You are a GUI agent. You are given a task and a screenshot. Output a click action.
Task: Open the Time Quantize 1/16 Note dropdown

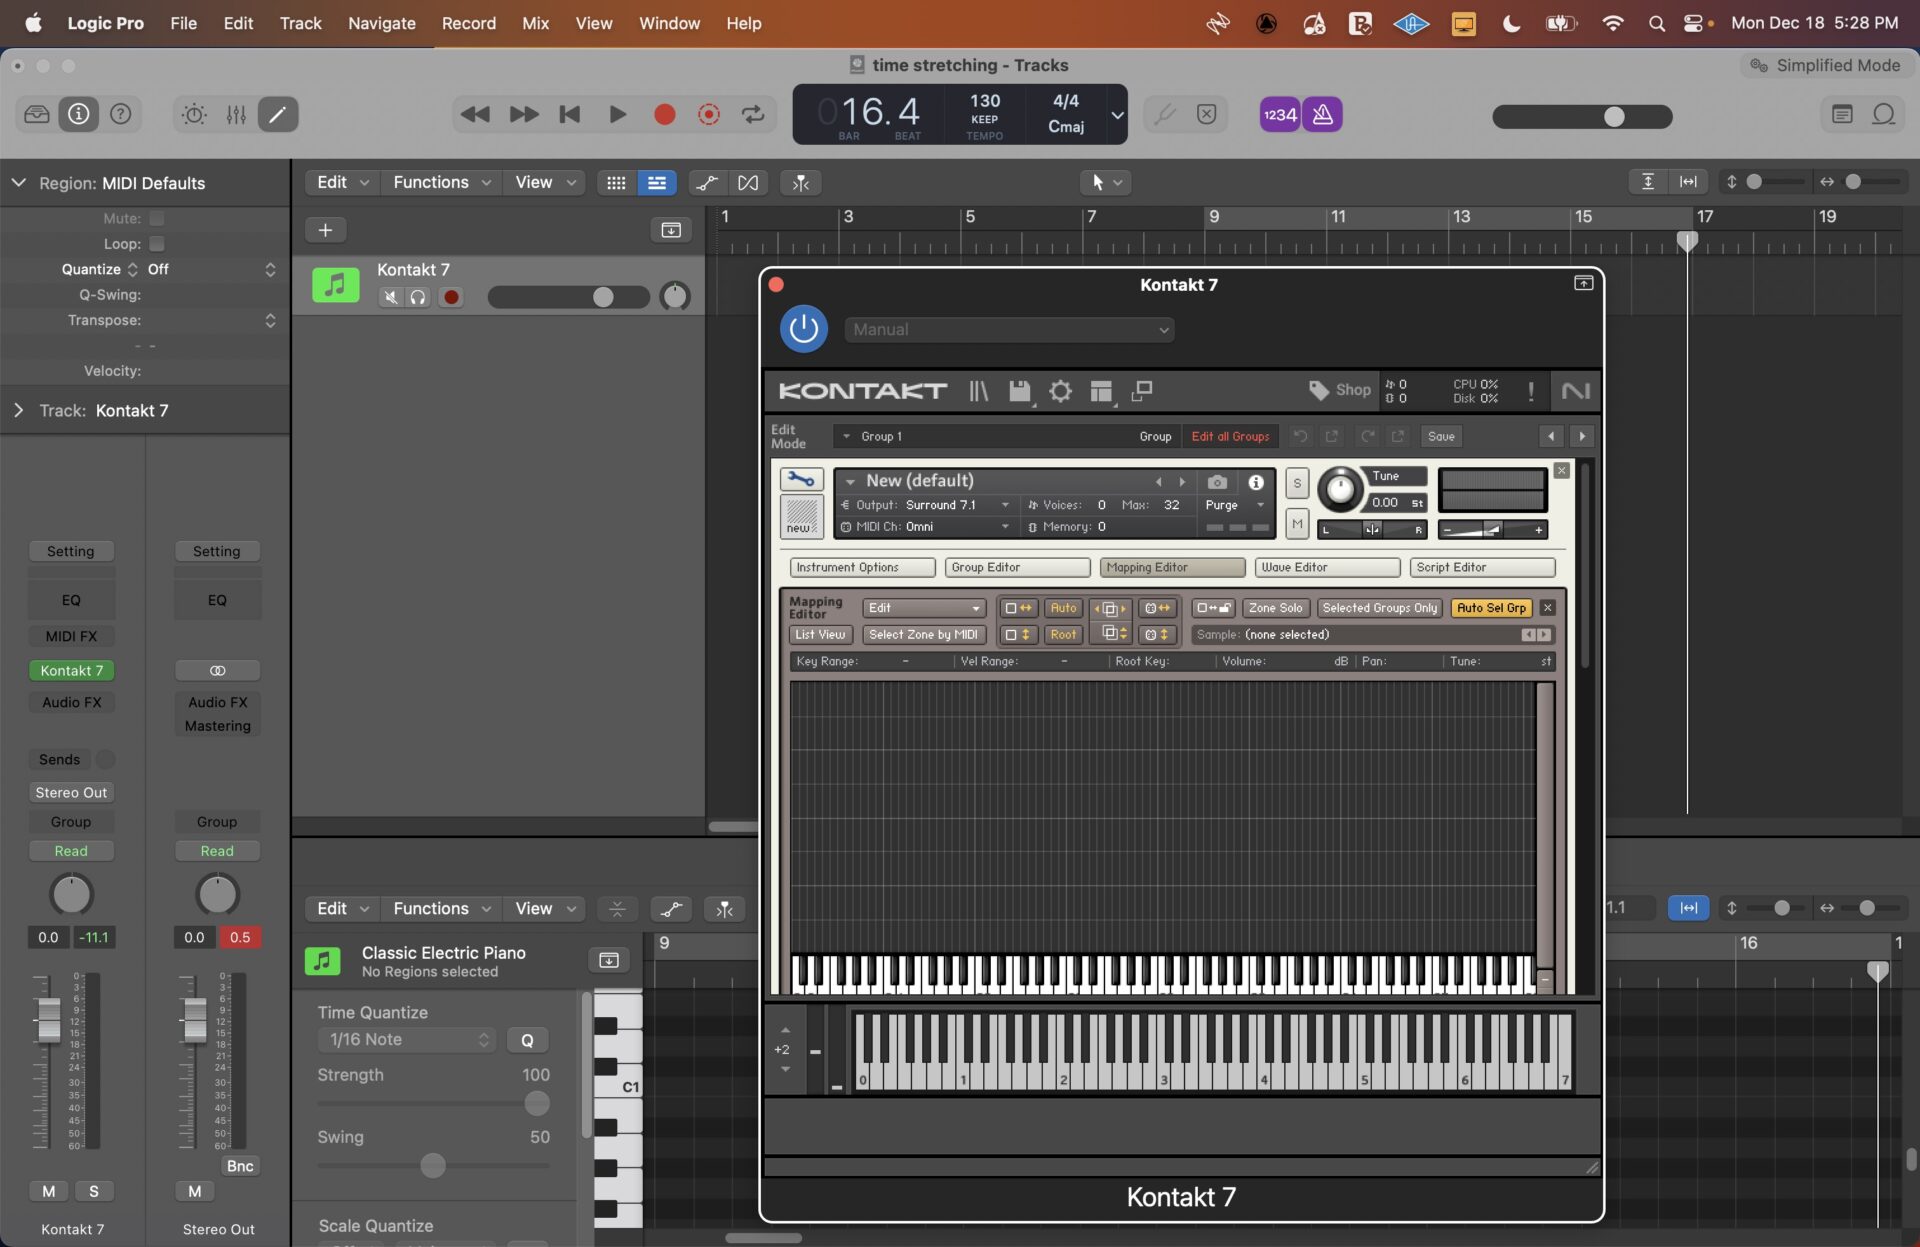point(406,1040)
